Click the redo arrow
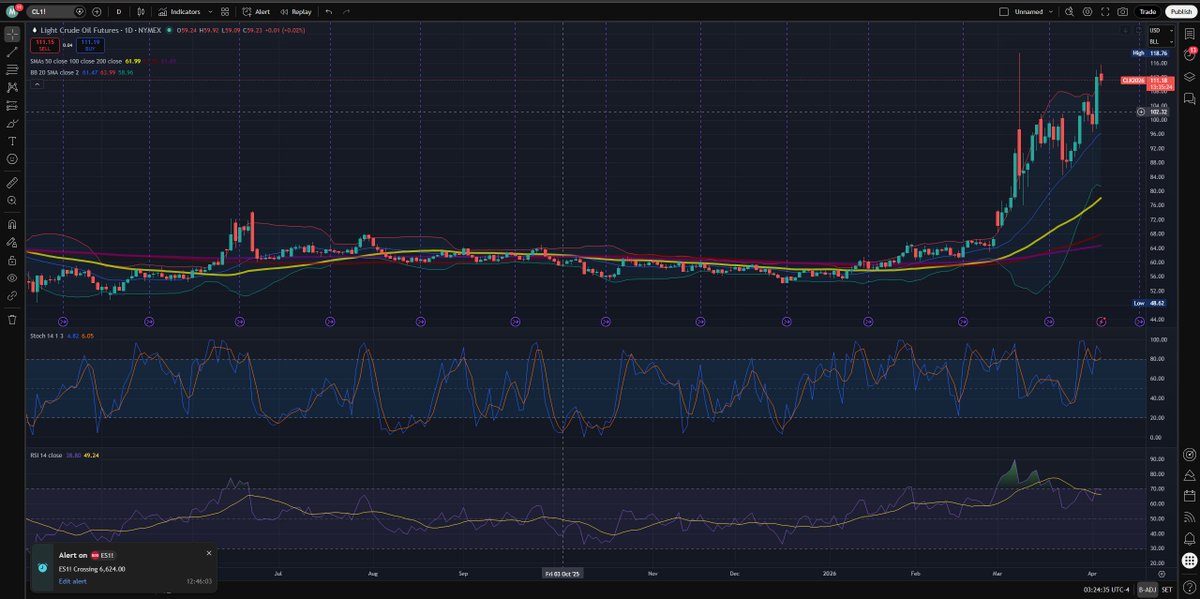1200x599 pixels. pos(347,12)
